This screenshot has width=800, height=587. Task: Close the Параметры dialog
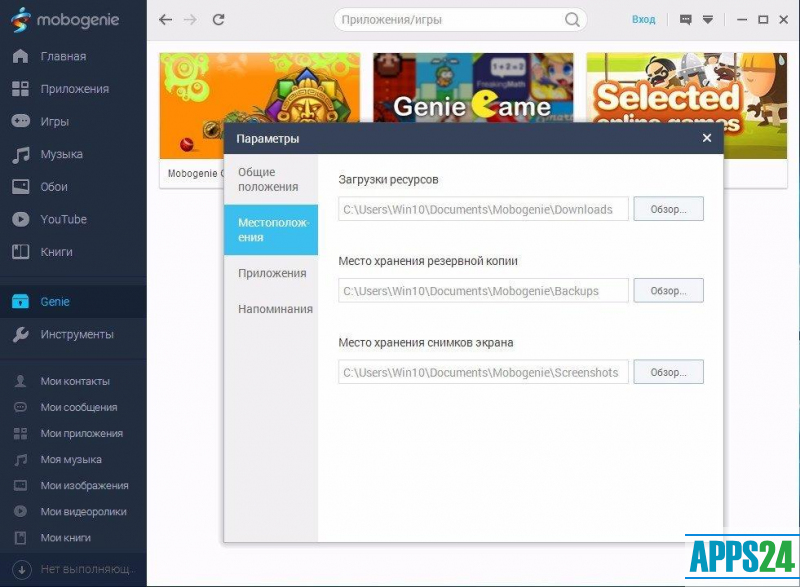tap(707, 138)
